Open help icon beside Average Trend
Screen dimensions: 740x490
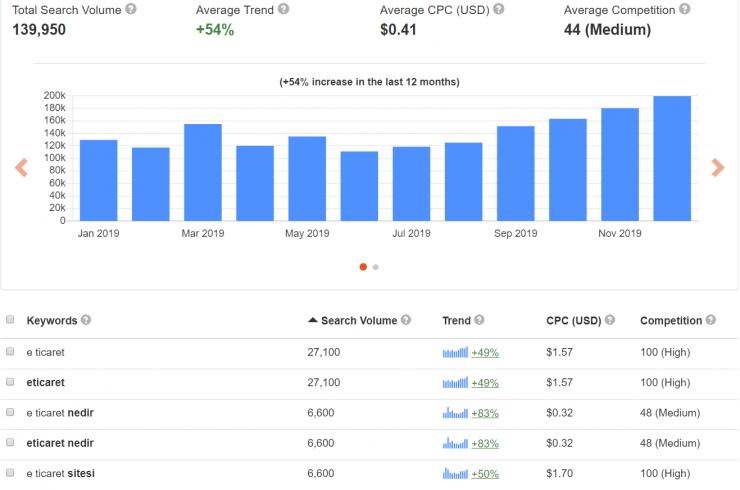coord(283,9)
